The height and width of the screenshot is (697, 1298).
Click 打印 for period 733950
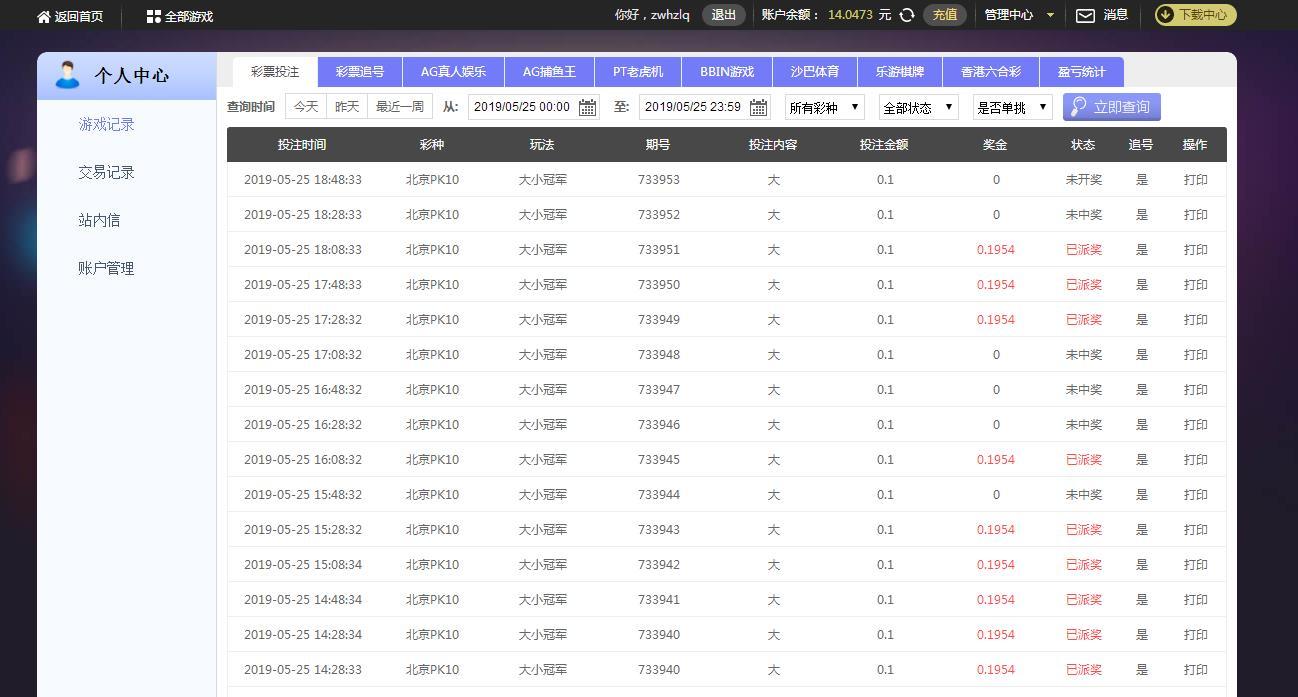1195,285
